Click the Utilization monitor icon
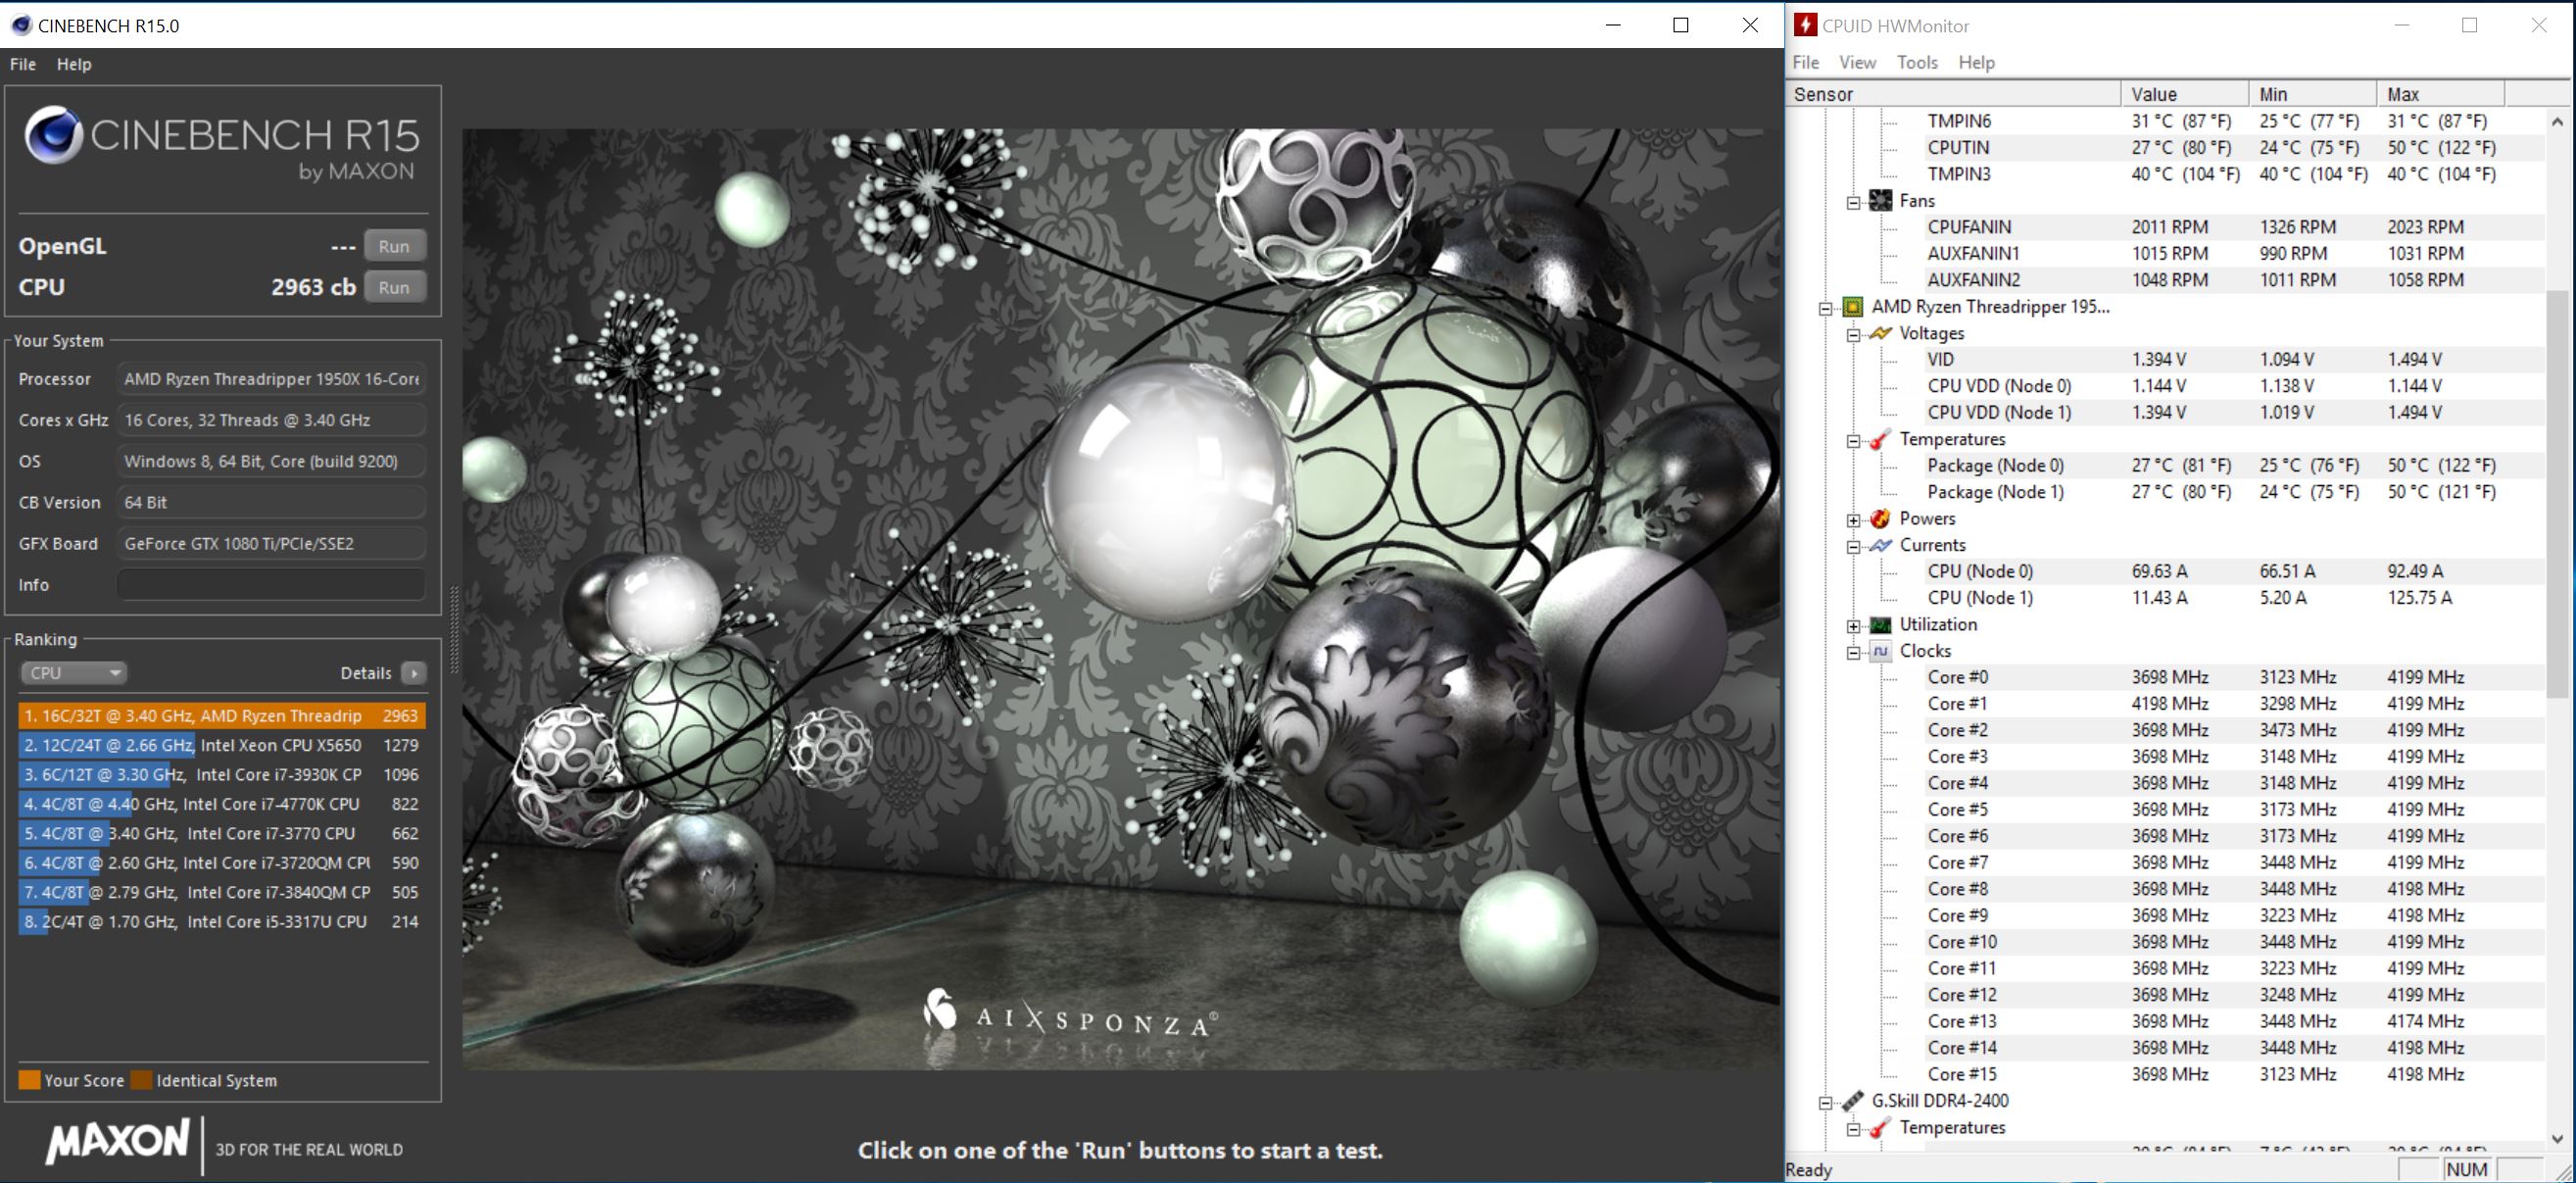Viewport: 2576px width, 1183px height. point(1880,624)
